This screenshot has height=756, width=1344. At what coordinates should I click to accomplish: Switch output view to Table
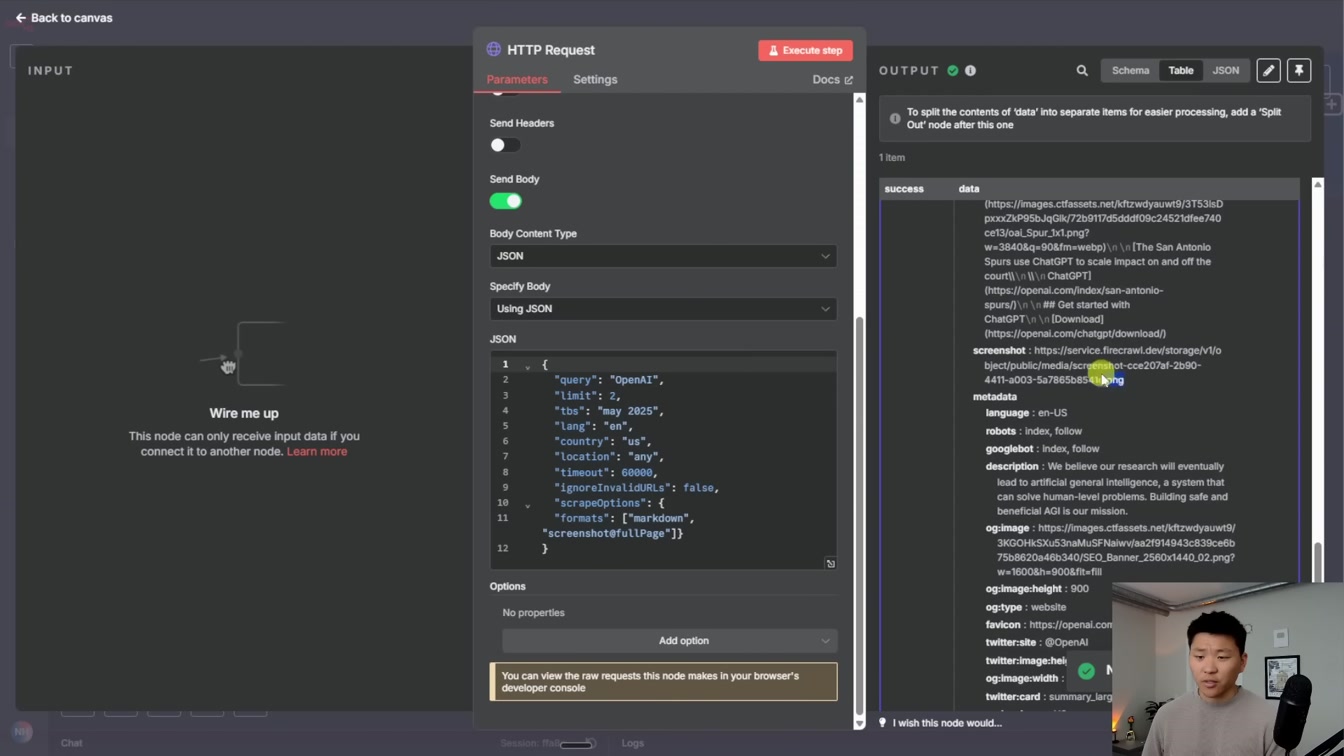(x=1181, y=71)
